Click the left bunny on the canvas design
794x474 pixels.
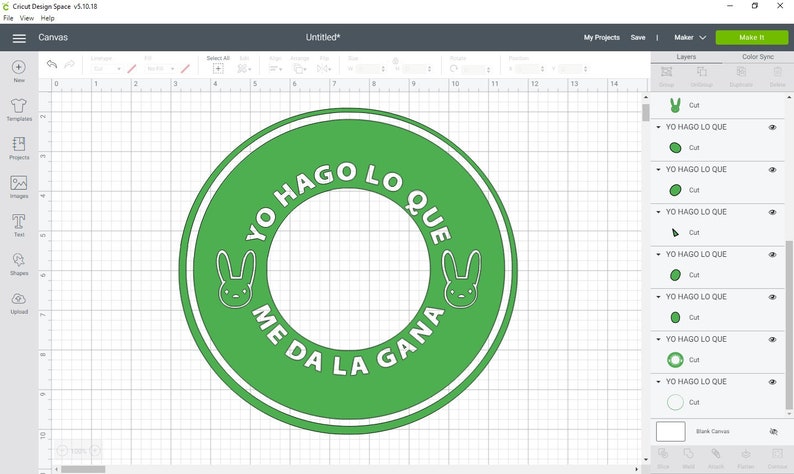click(236, 279)
